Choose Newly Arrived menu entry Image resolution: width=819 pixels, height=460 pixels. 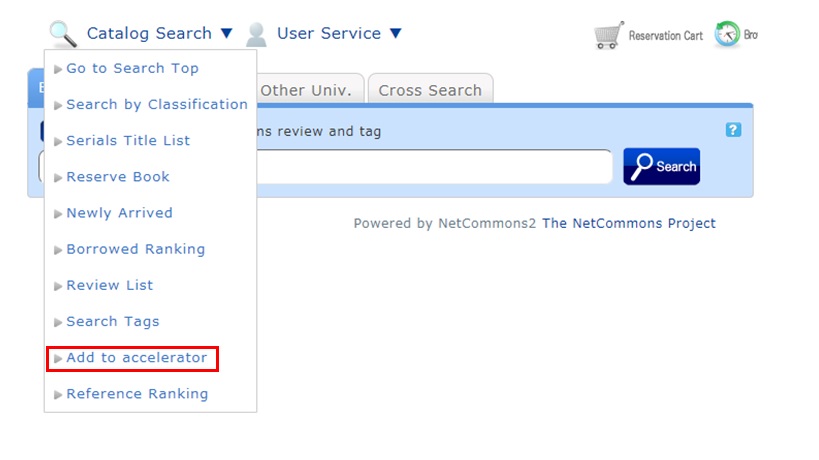[119, 213]
